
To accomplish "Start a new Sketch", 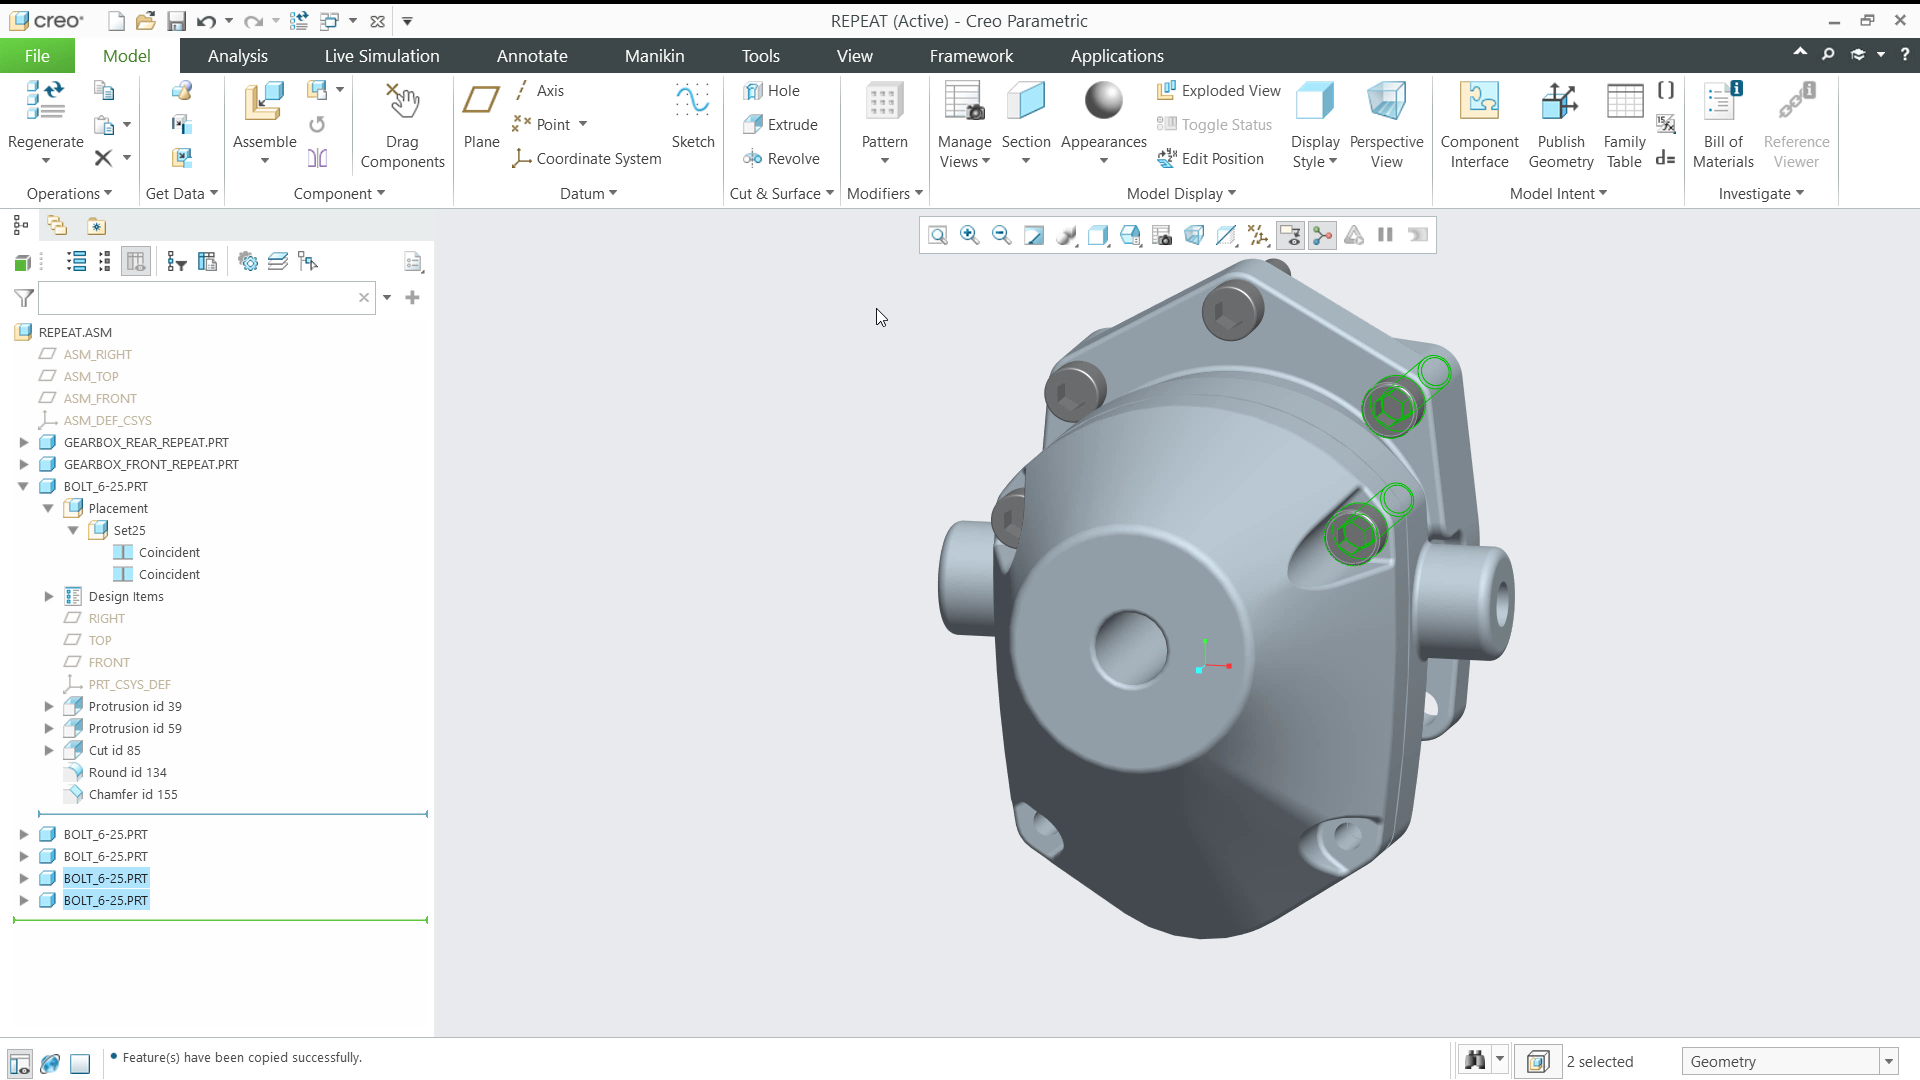I will tap(692, 116).
